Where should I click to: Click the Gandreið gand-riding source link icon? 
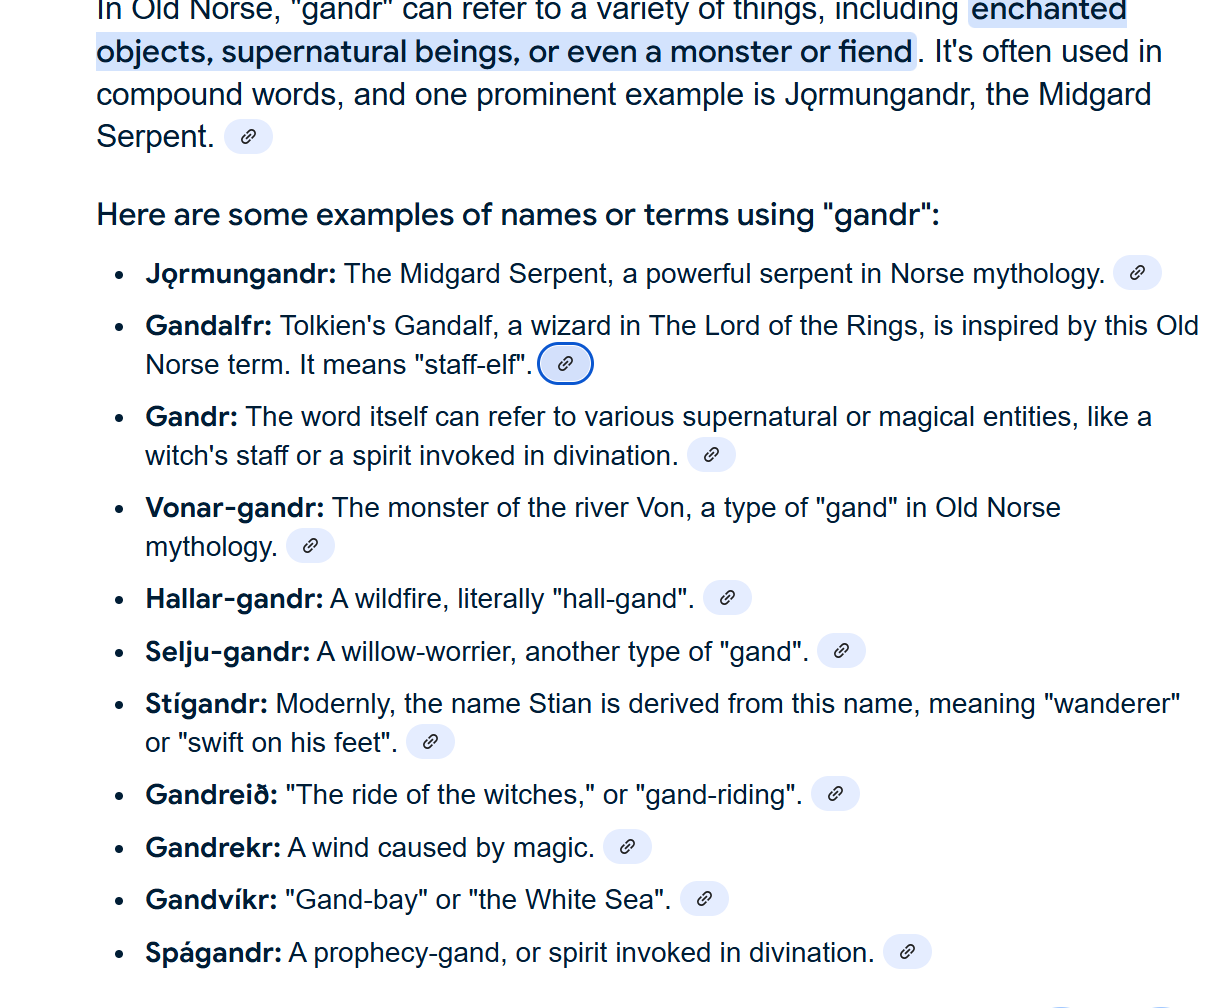[835, 794]
